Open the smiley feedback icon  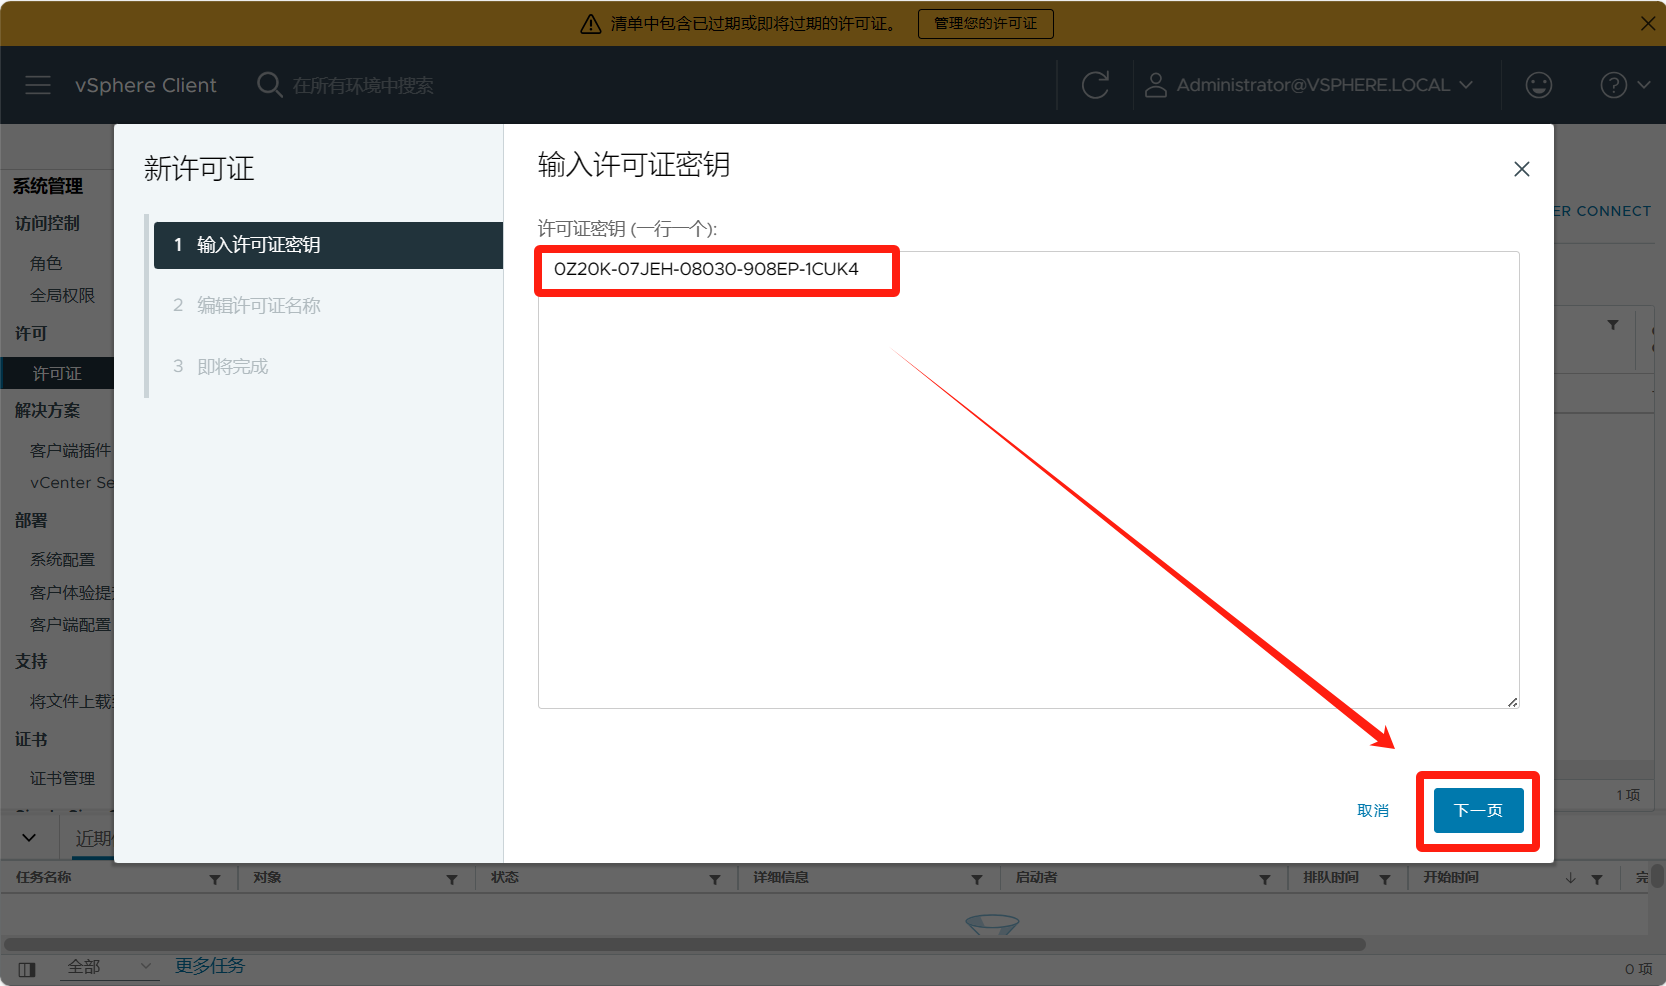pos(1538,85)
